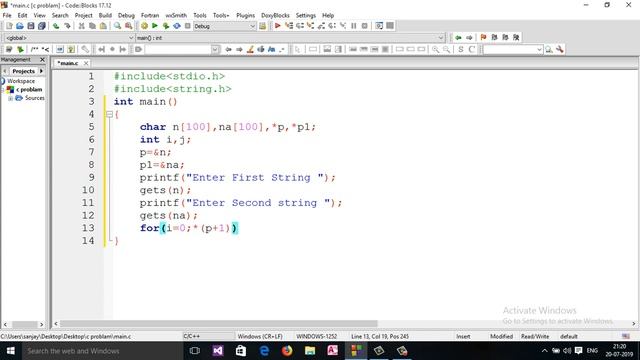Switch to the *main.c editor tab
This screenshot has width=640, height=360.
coord(68,63)
